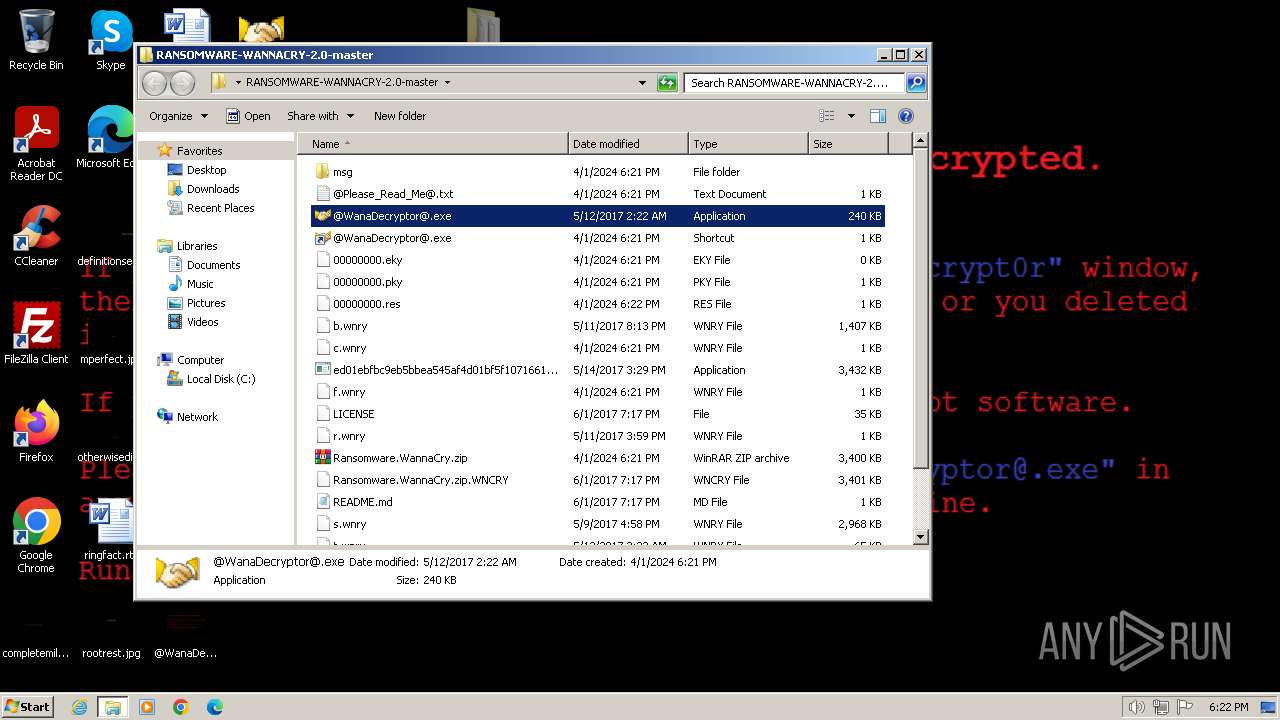Launch Internet Explorer from taskbar
1280x720 pixels.
pyautogui.click(x=80, y=707)
